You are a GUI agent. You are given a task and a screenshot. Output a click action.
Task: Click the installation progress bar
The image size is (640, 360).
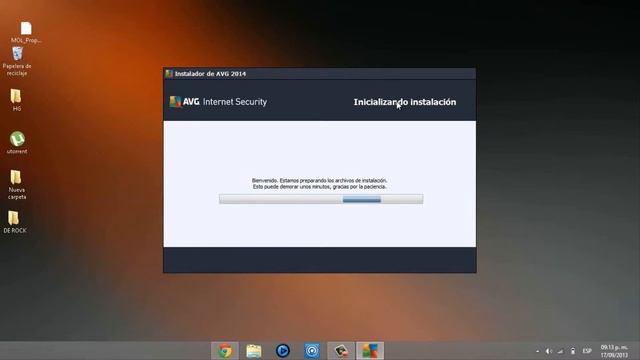click(321, 199)
